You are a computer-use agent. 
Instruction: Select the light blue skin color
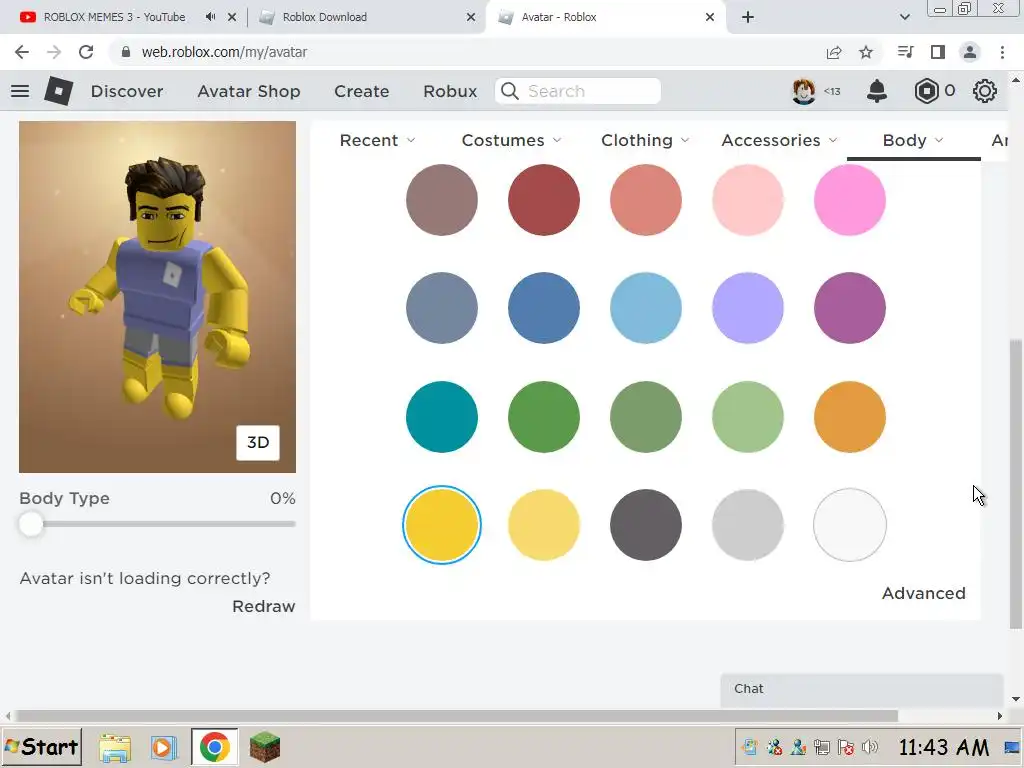[646, 308]
